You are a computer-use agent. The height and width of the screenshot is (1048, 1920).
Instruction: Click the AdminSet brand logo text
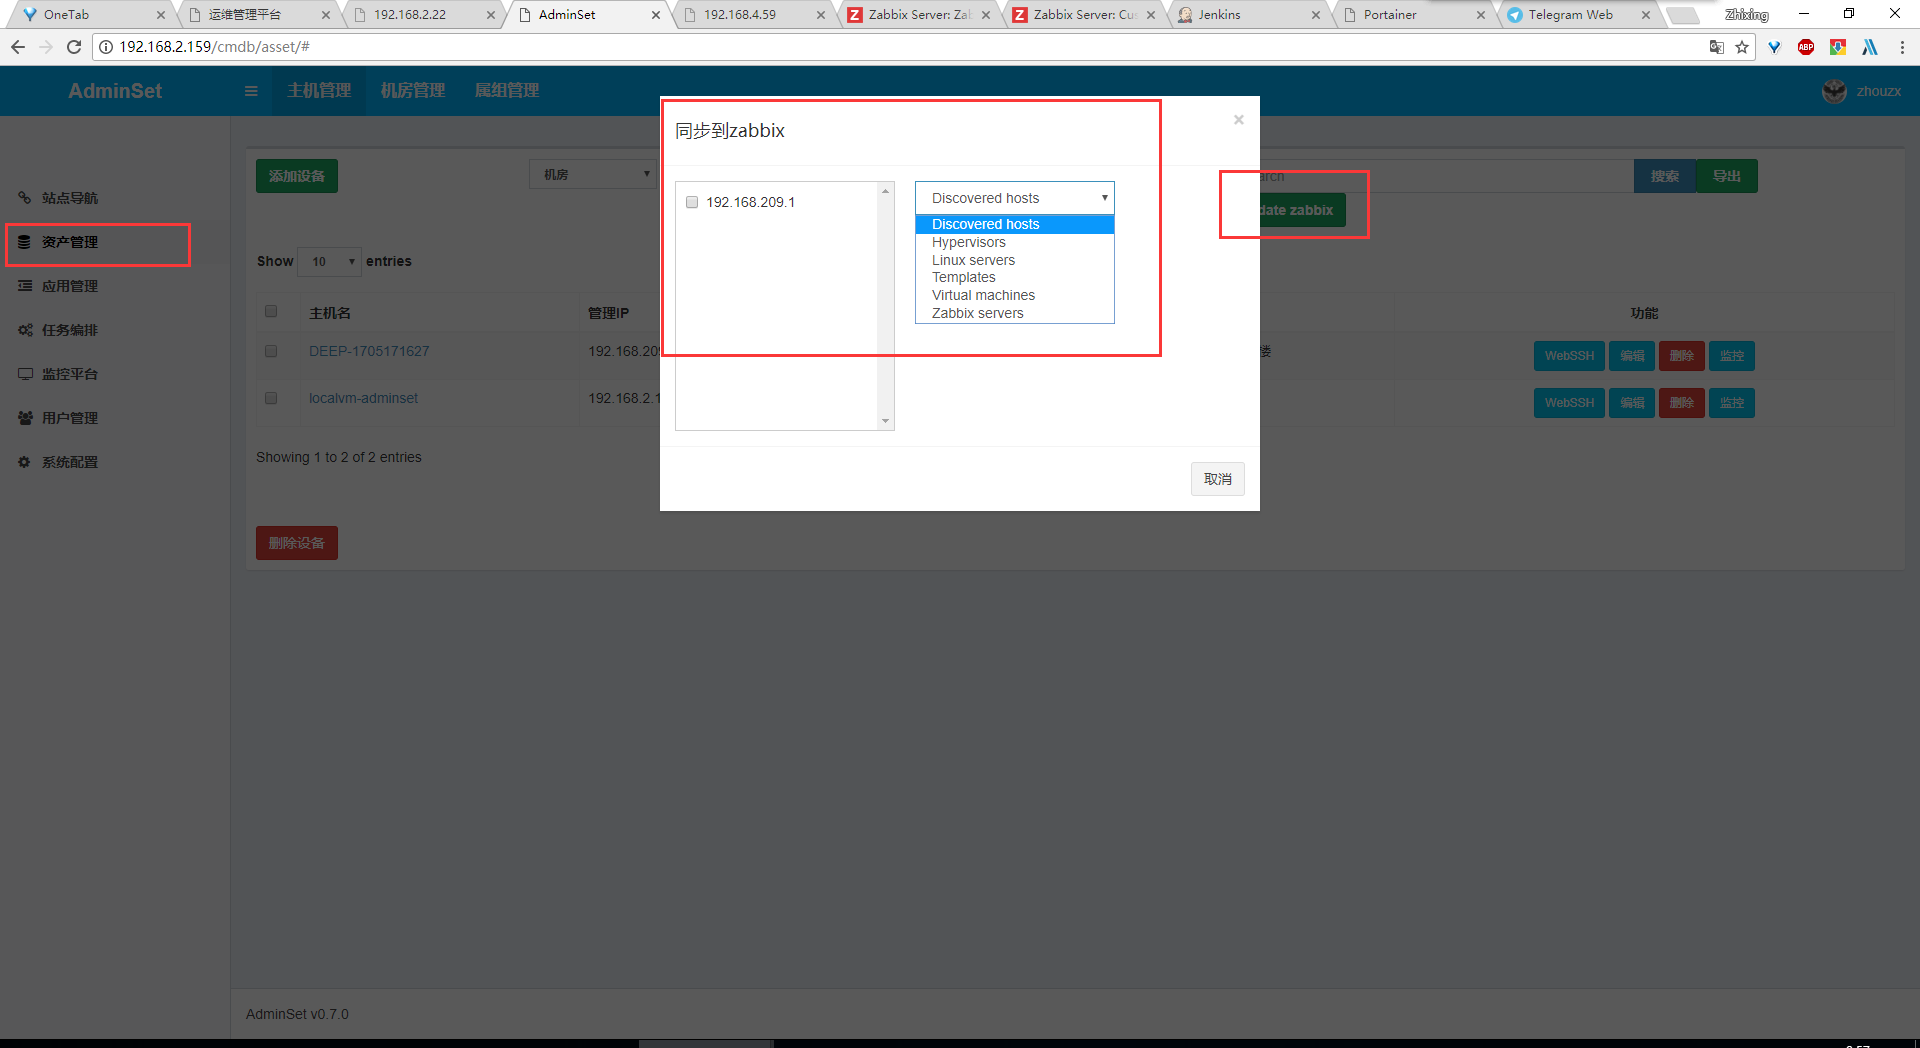pyautogui.click(x=115, y=91)
